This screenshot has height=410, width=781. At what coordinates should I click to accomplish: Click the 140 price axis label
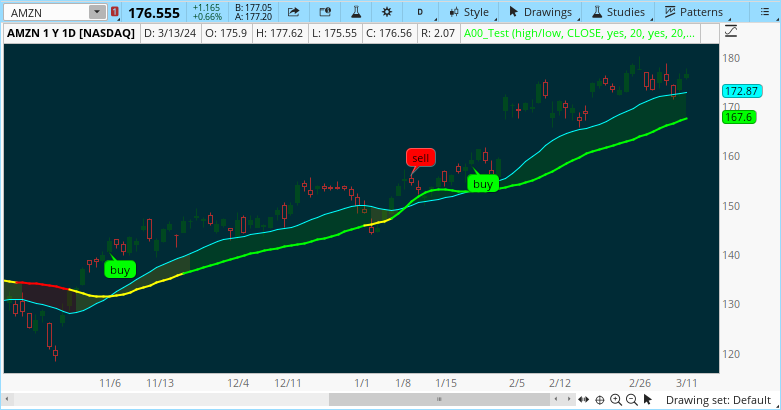click(731, 255)
